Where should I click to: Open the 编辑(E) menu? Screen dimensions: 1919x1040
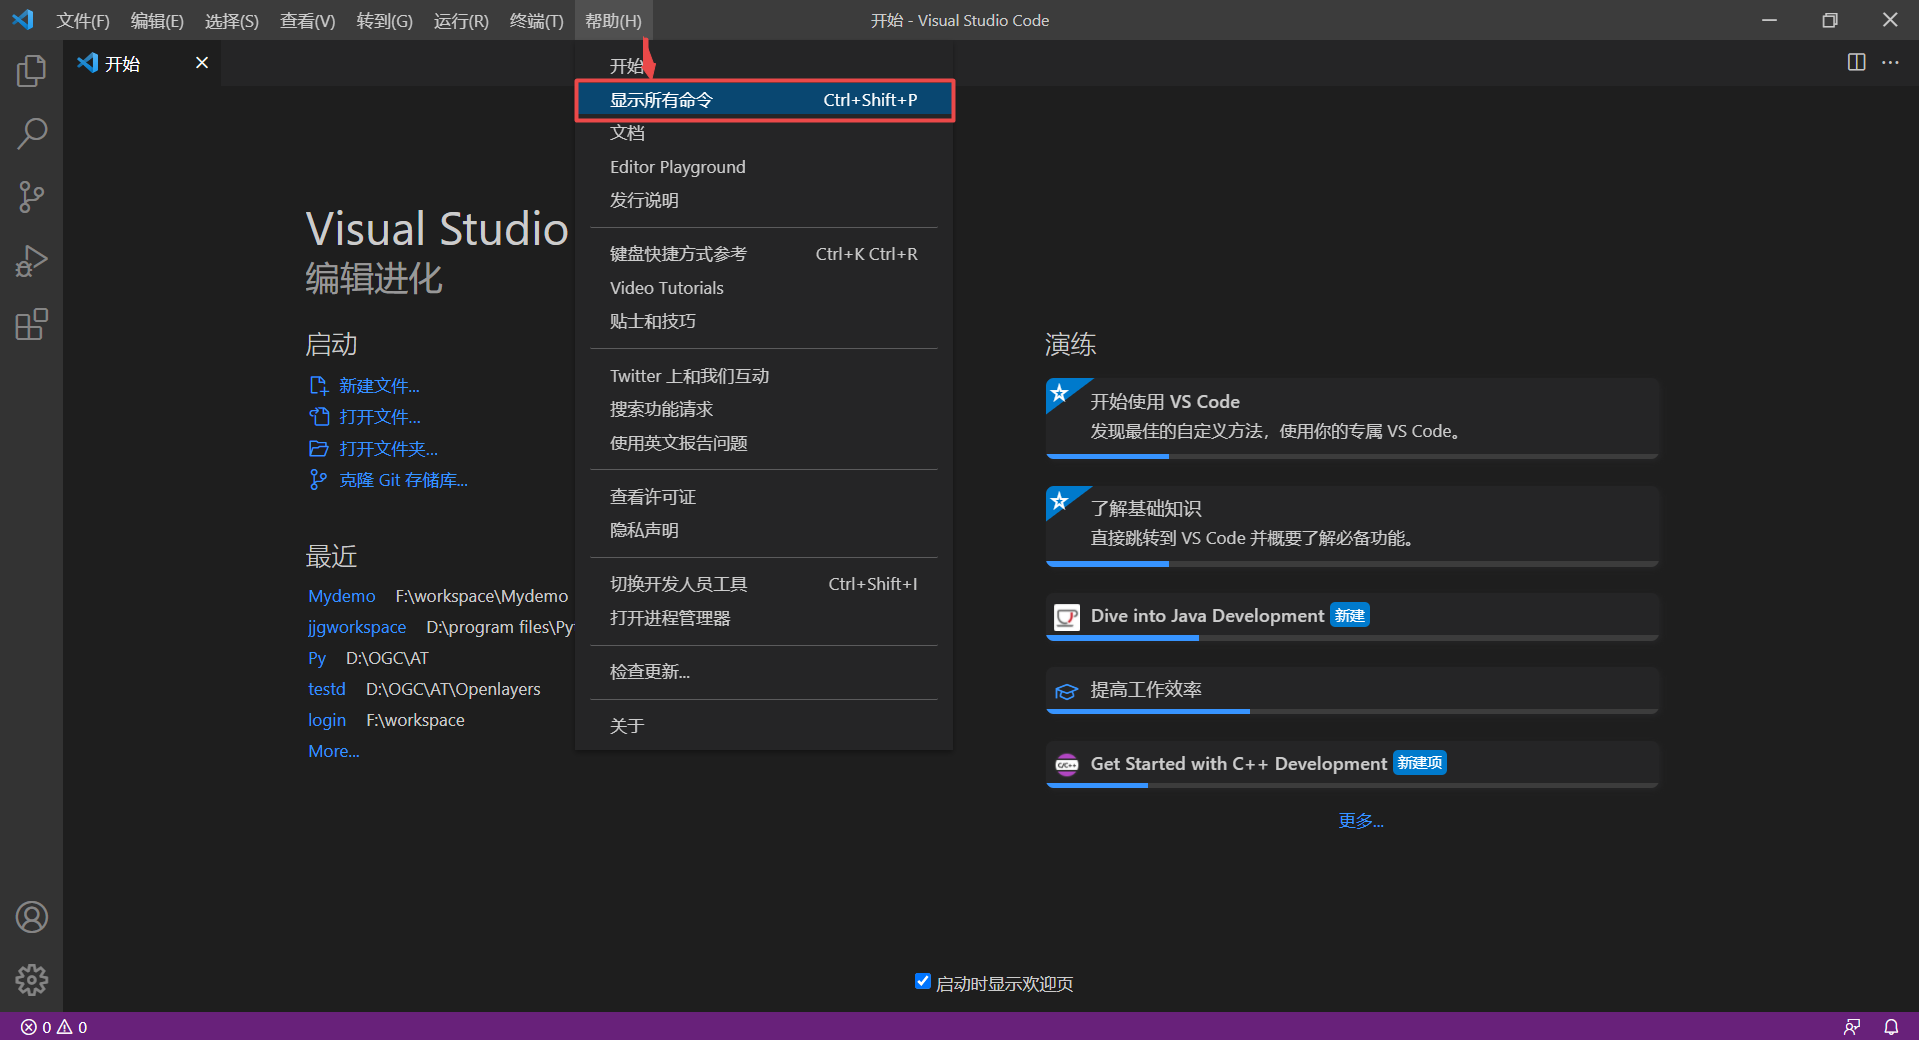(157, 20)
